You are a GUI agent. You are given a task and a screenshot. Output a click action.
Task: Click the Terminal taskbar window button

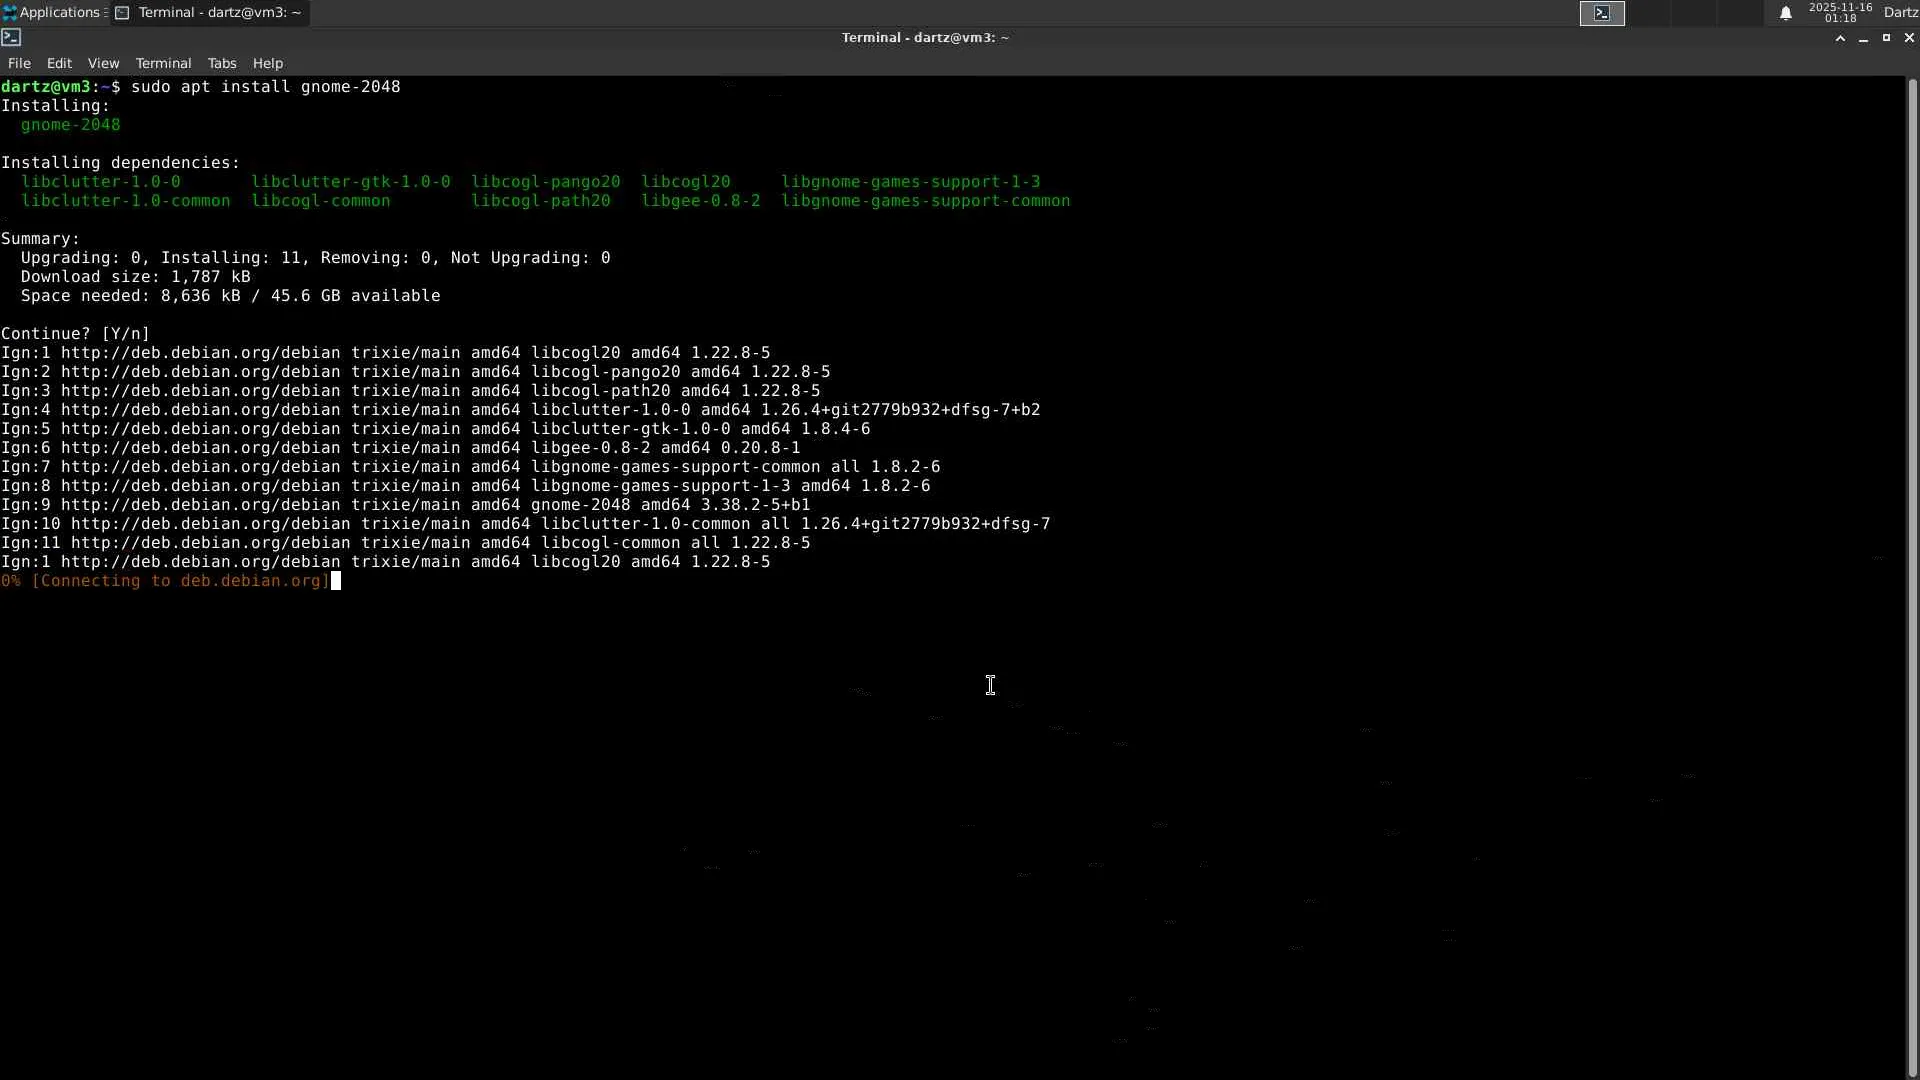[209, 12]
